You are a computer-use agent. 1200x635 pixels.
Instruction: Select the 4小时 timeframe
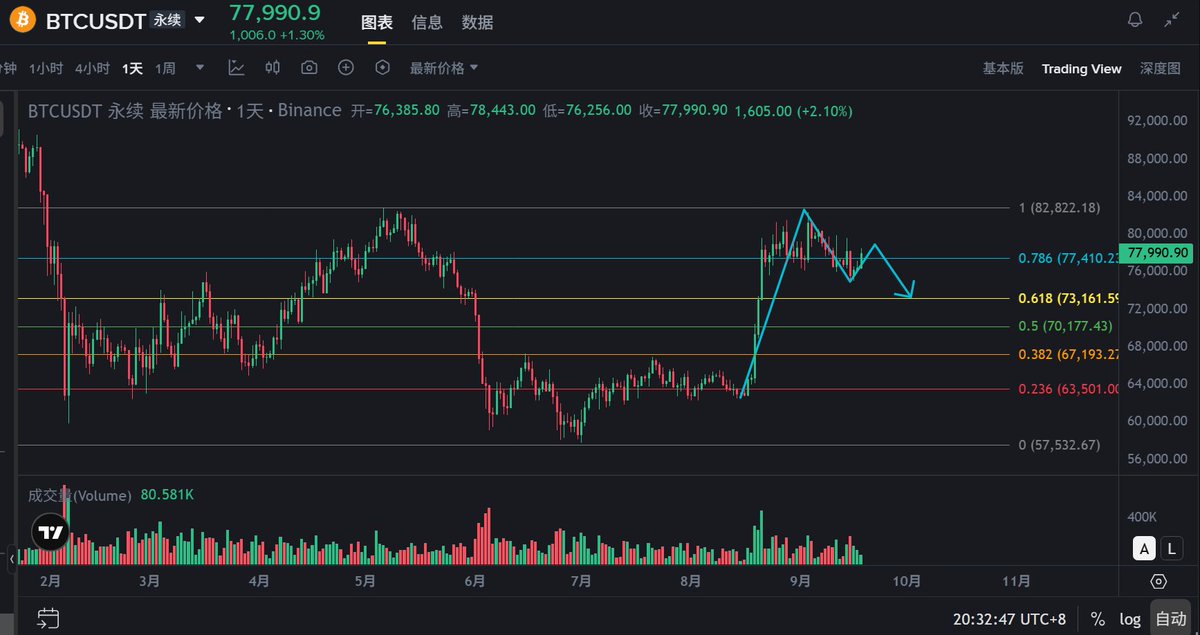(92, 68)
